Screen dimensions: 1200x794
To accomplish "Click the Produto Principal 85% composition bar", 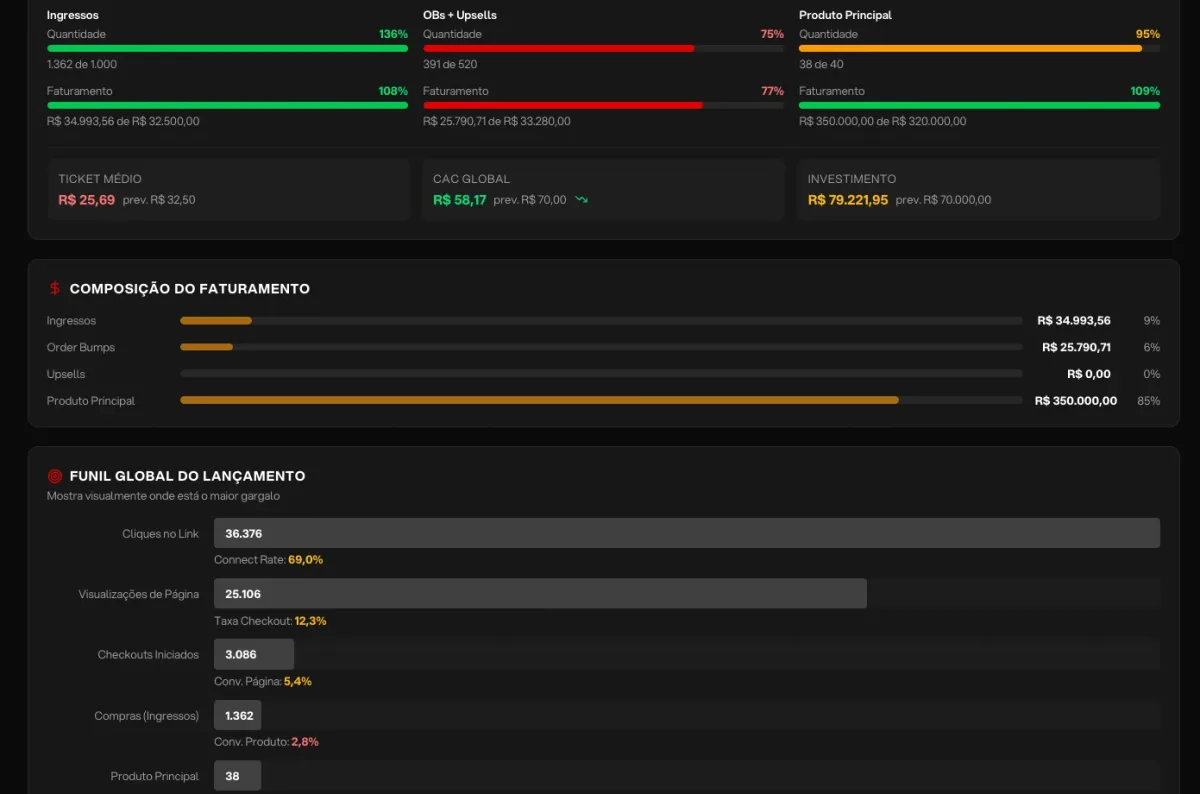I will [x=601, y=400].
